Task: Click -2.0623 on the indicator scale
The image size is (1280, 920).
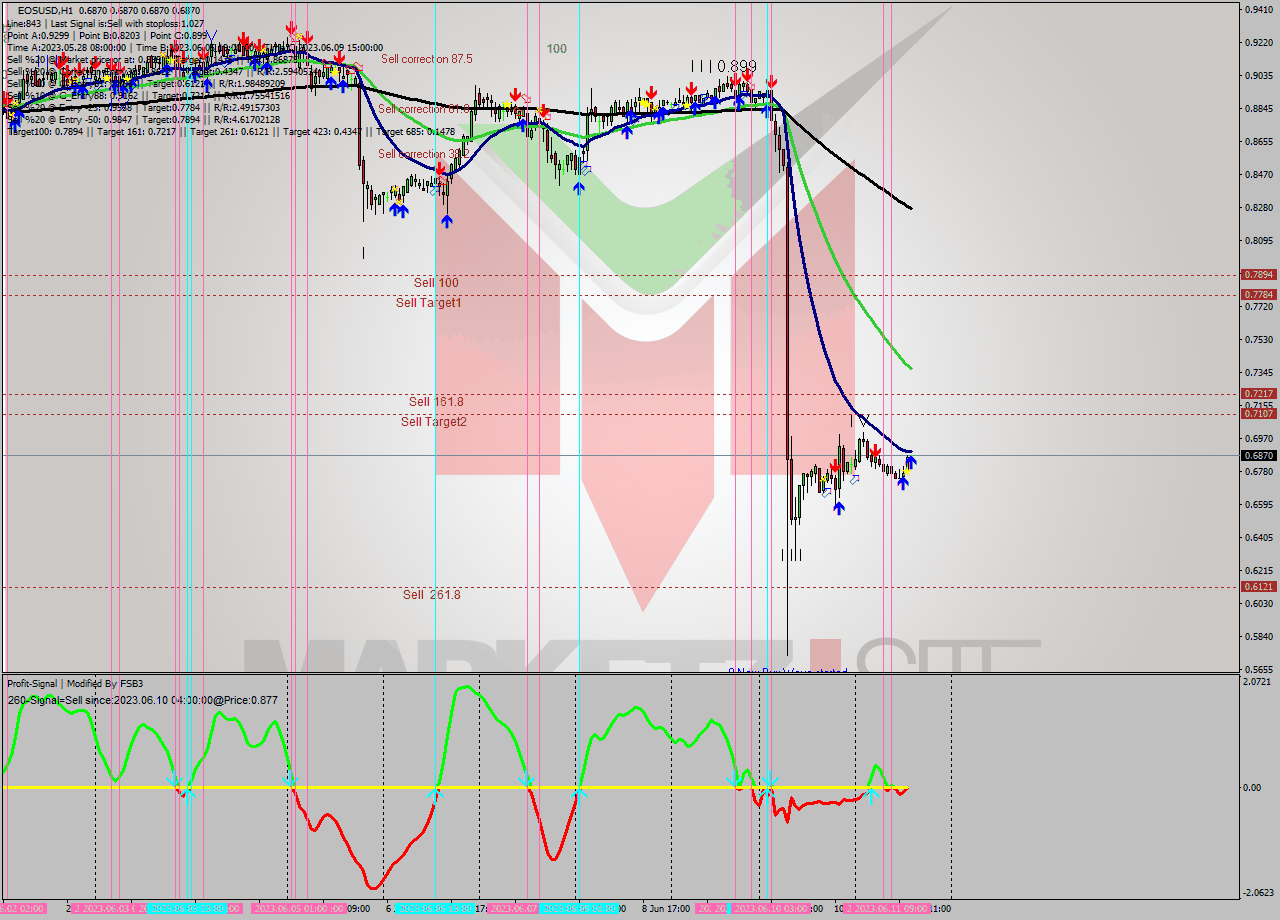Action: point(1258,892)
